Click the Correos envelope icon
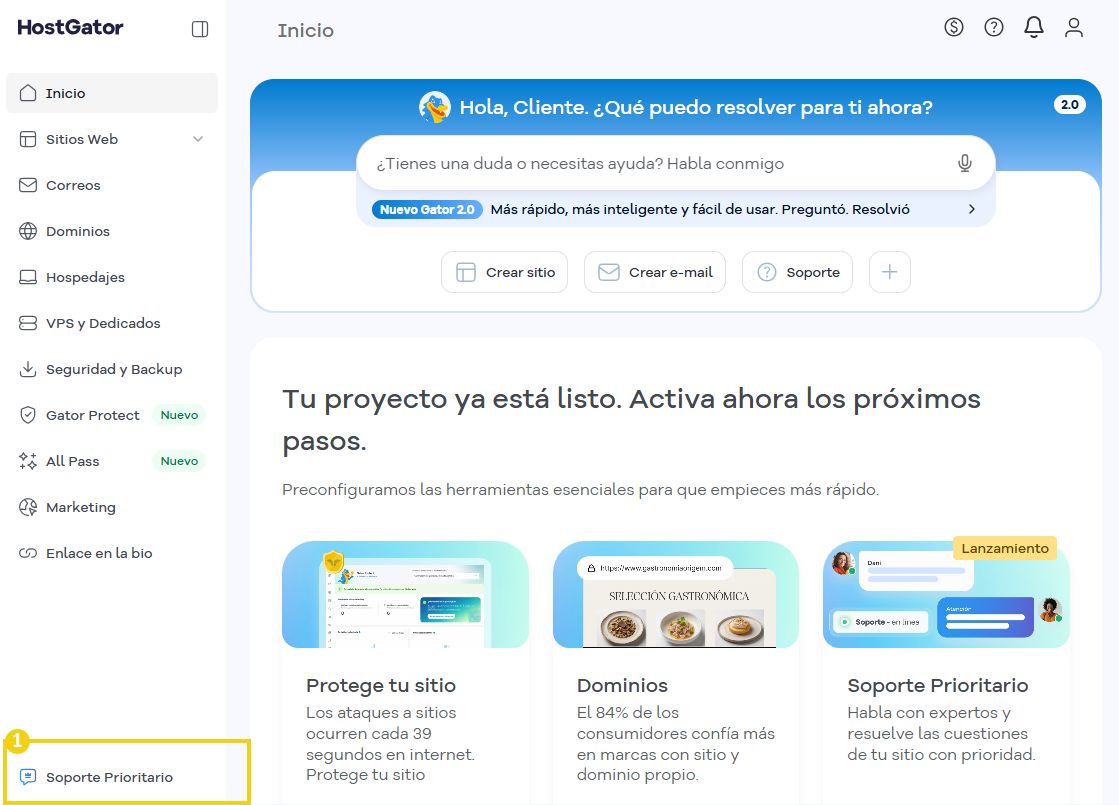 click(28, 185)
